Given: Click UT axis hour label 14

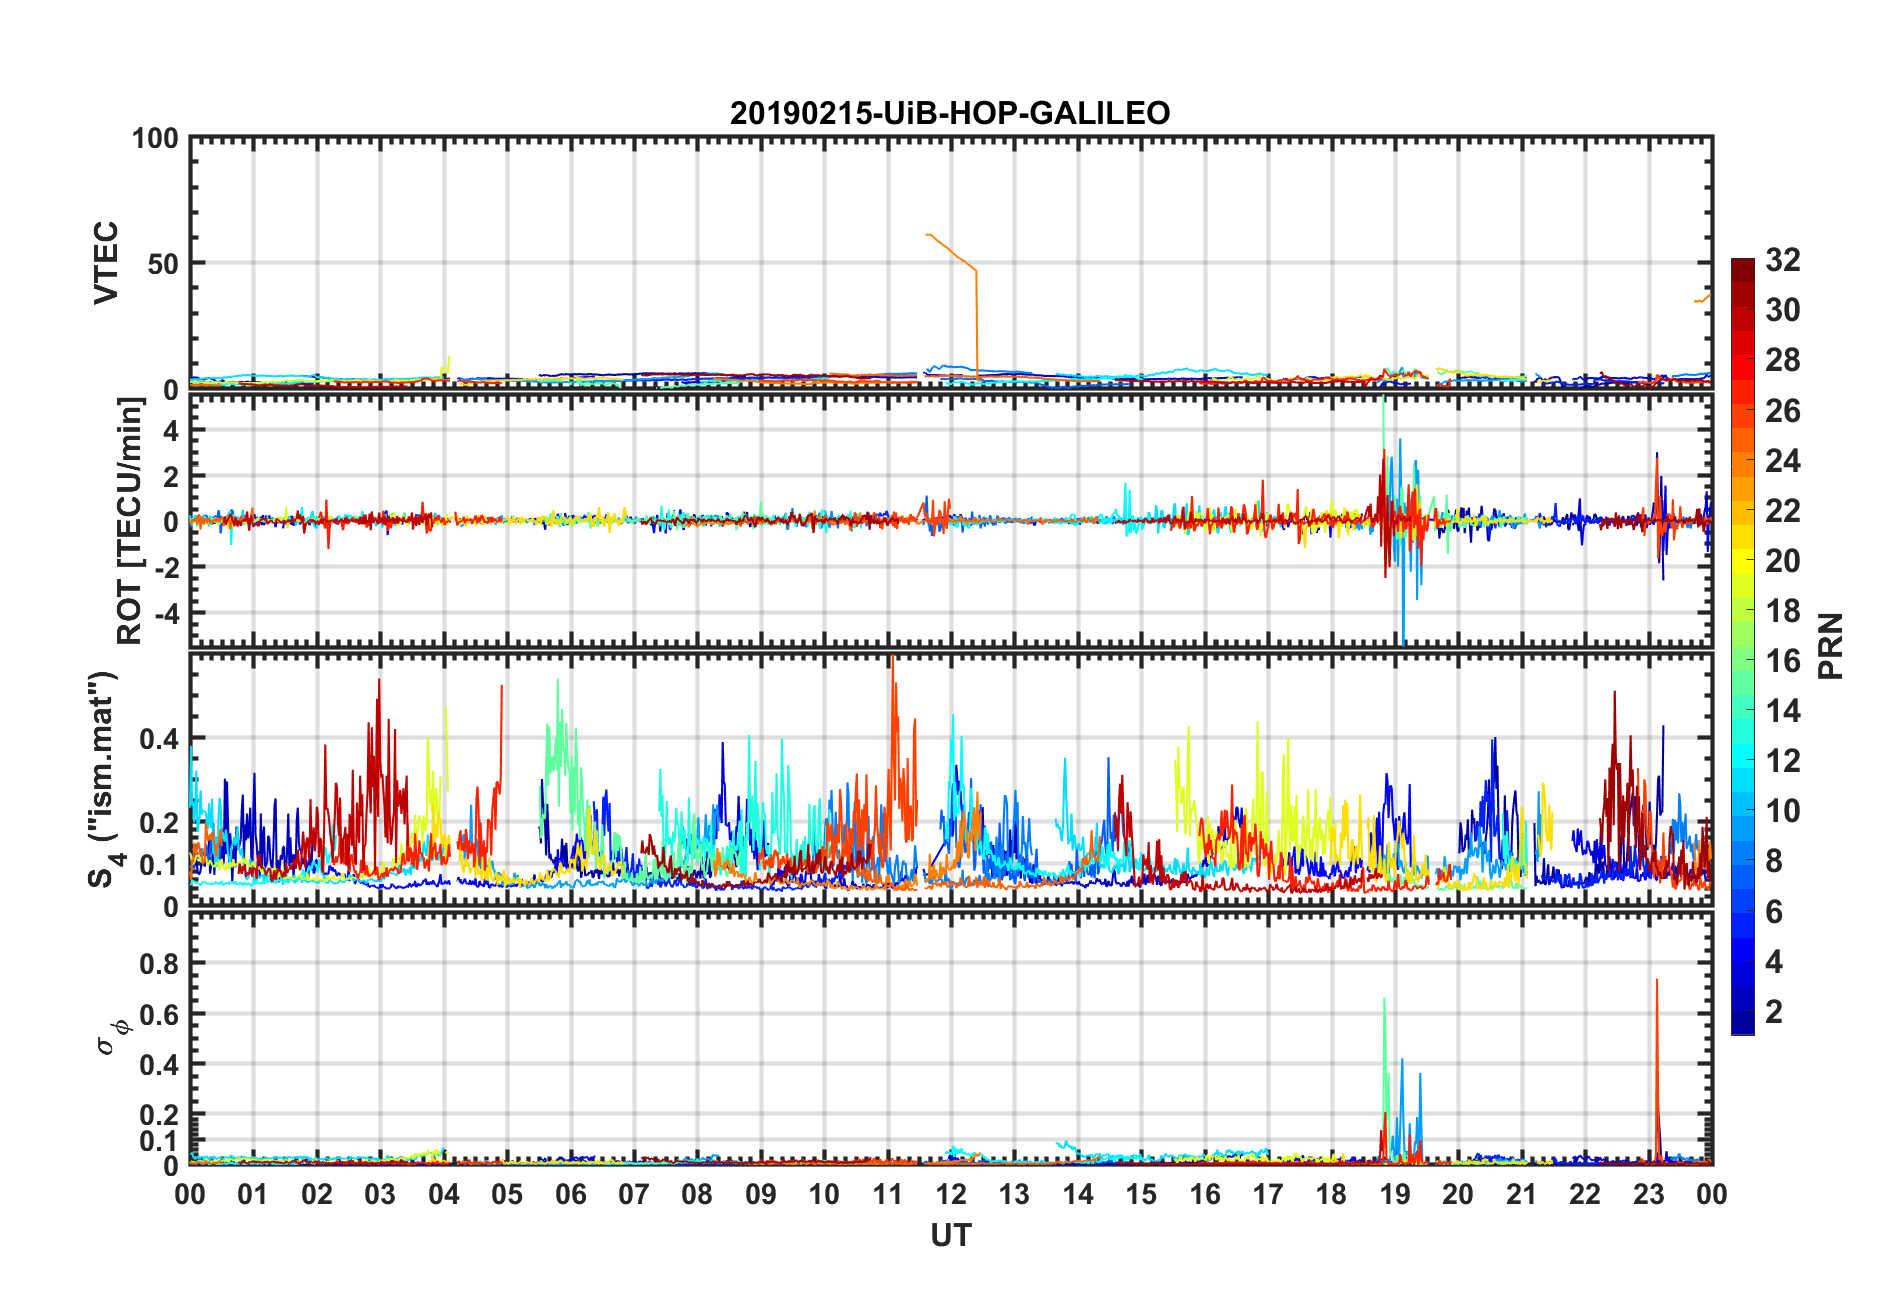Looking at the screenshot, I should [x=1078, y=1194].
